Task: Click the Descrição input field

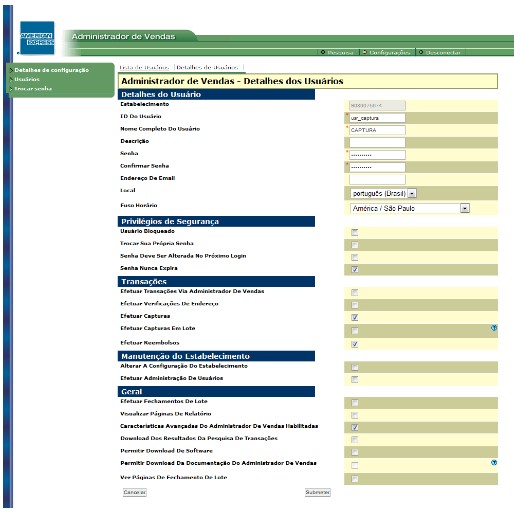Action: 377,142
